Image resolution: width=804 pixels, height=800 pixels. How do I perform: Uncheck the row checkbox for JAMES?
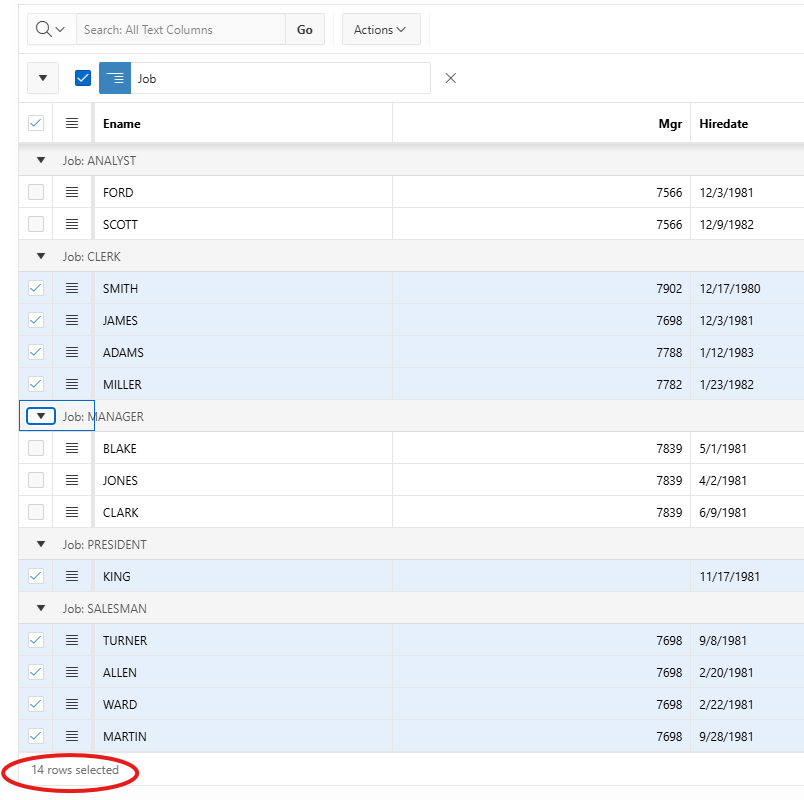pos(36,320)
